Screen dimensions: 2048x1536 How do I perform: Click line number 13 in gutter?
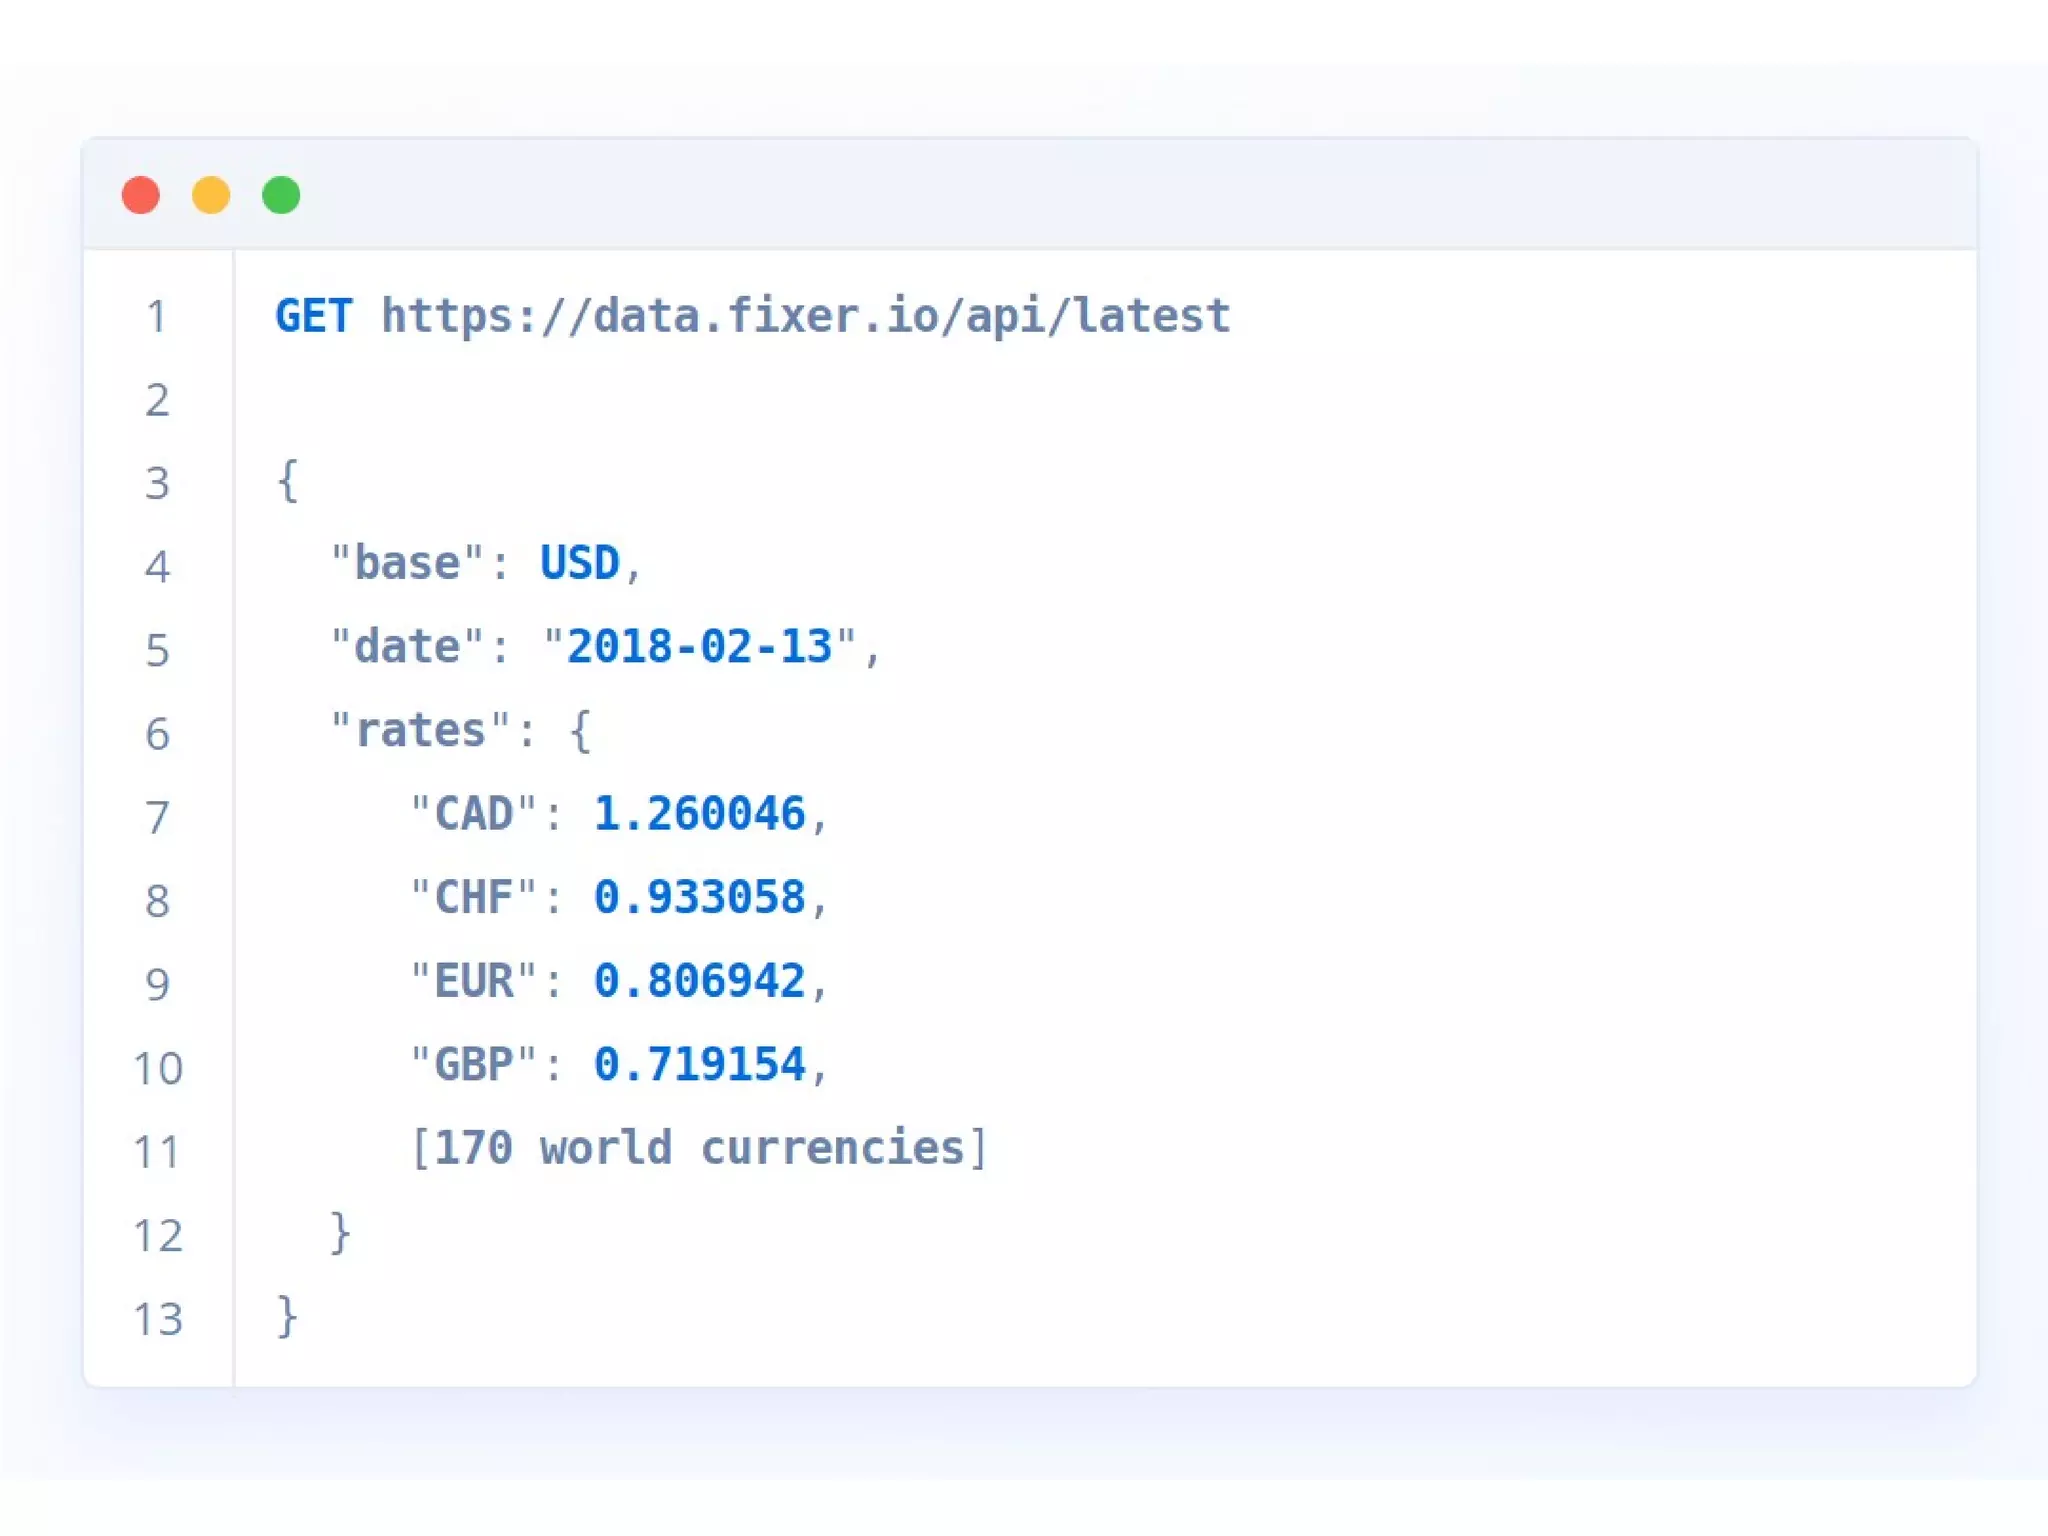(157, 1319)
